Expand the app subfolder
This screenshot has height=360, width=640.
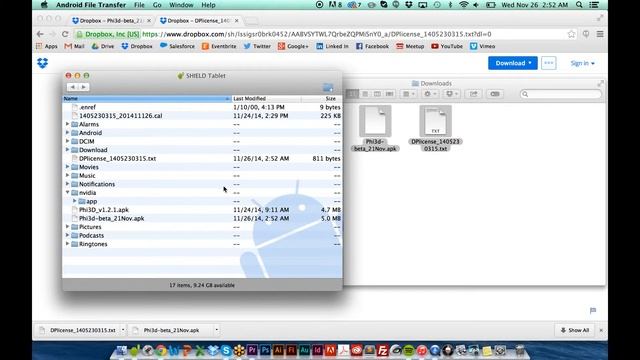point(75,201)
